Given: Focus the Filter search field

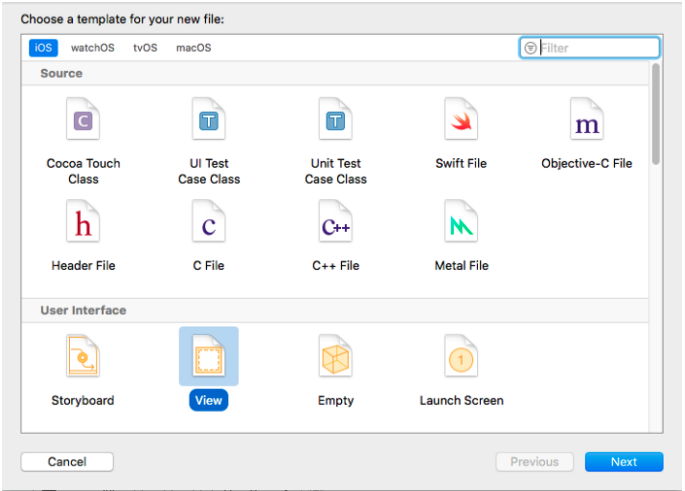Looking at the screenshot, I should point(597,48).
